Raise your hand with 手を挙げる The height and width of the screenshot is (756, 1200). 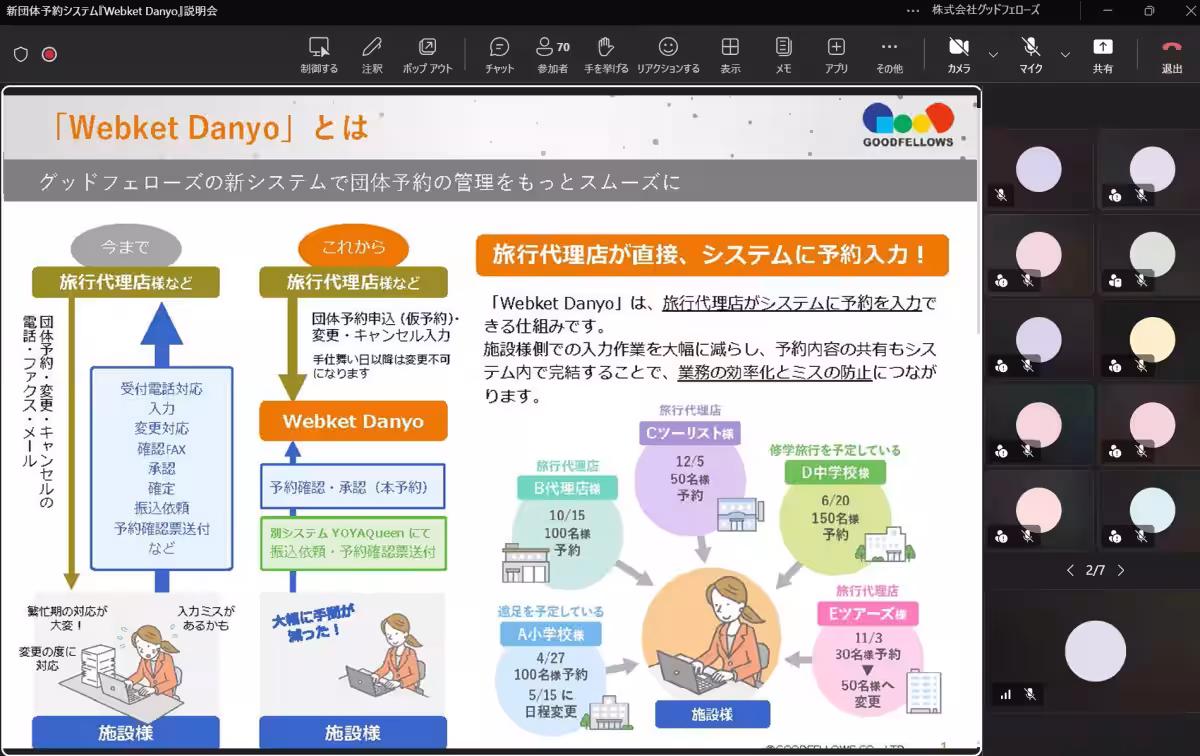[606, 54]
